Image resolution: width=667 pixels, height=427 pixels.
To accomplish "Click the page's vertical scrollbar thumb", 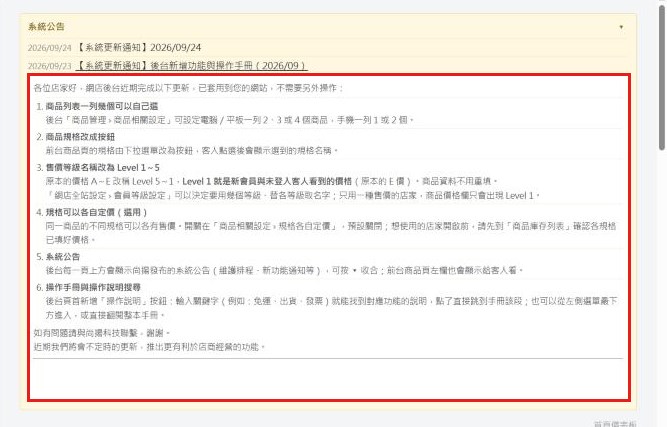I will 661,77.
